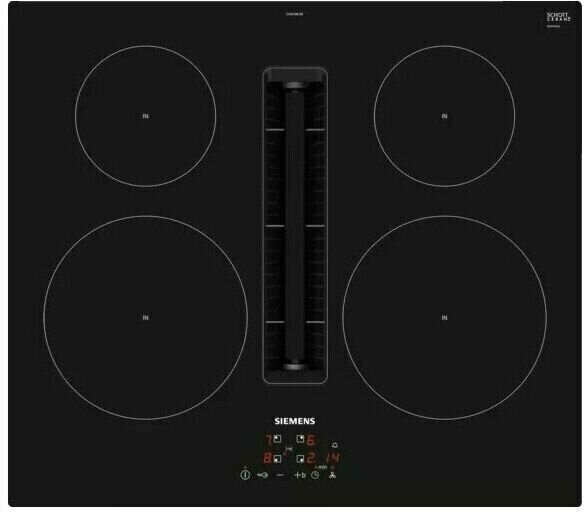This screenshot has height=512, width=584.
Task: Click the rear-right small induction ring
Action: pyautogui.click(x=444, y=116)
